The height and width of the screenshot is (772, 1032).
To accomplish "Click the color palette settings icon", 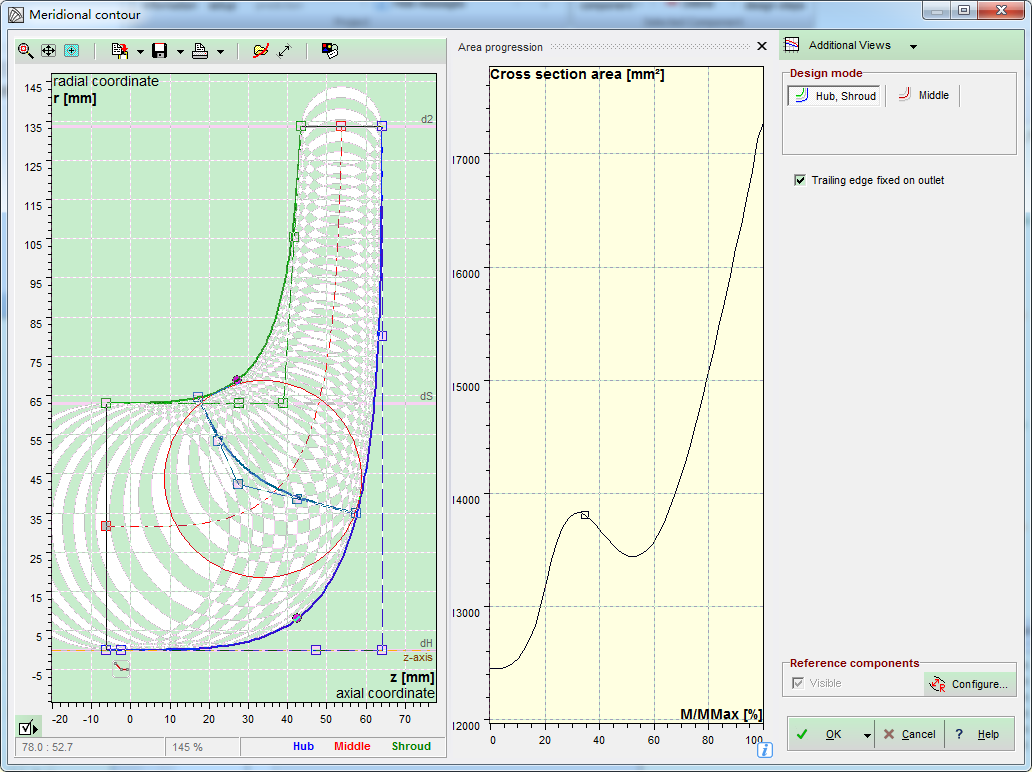I will [330, 51].
